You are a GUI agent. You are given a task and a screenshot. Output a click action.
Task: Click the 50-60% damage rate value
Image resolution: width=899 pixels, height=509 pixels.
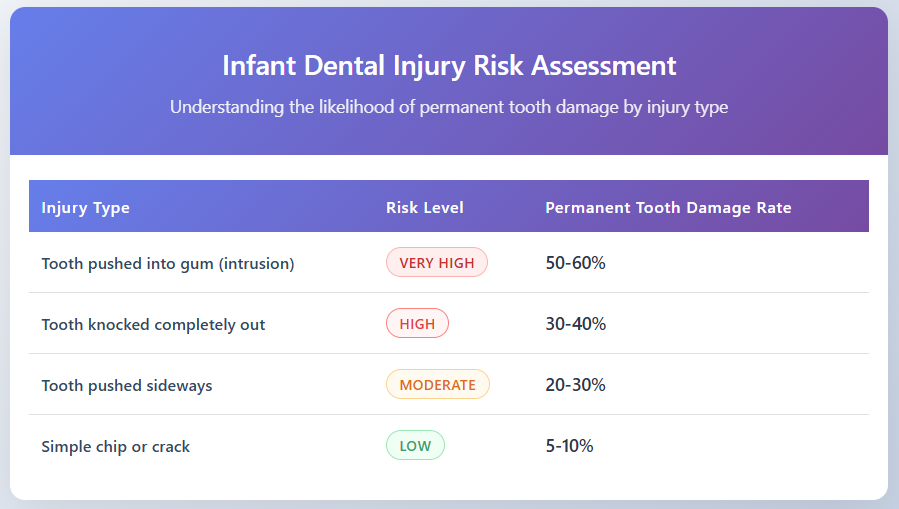(576, 263)
